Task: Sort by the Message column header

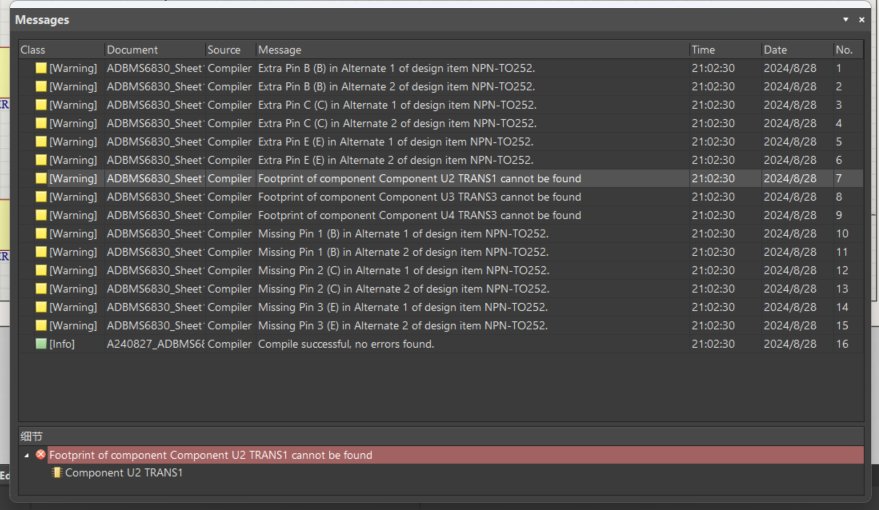Action: click(472, 50)
